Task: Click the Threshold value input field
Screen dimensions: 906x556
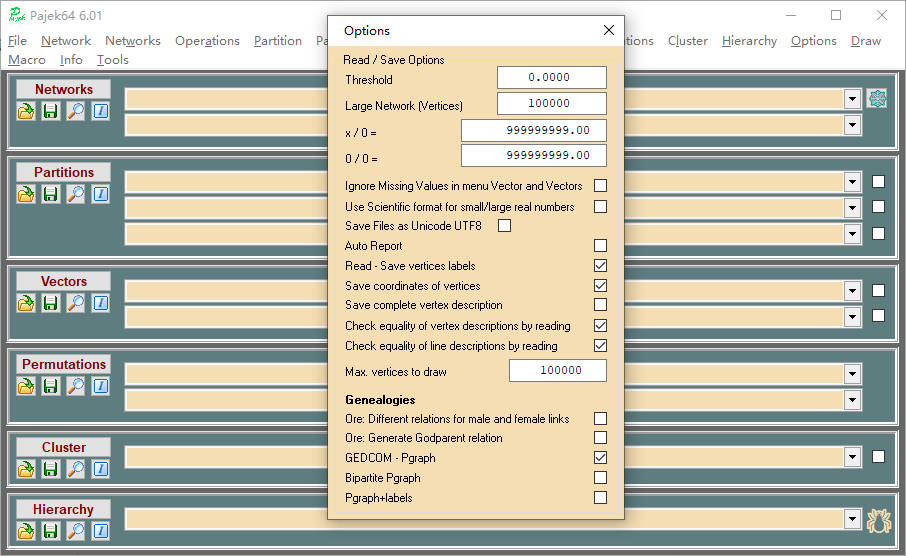Action: coord(552,78)
